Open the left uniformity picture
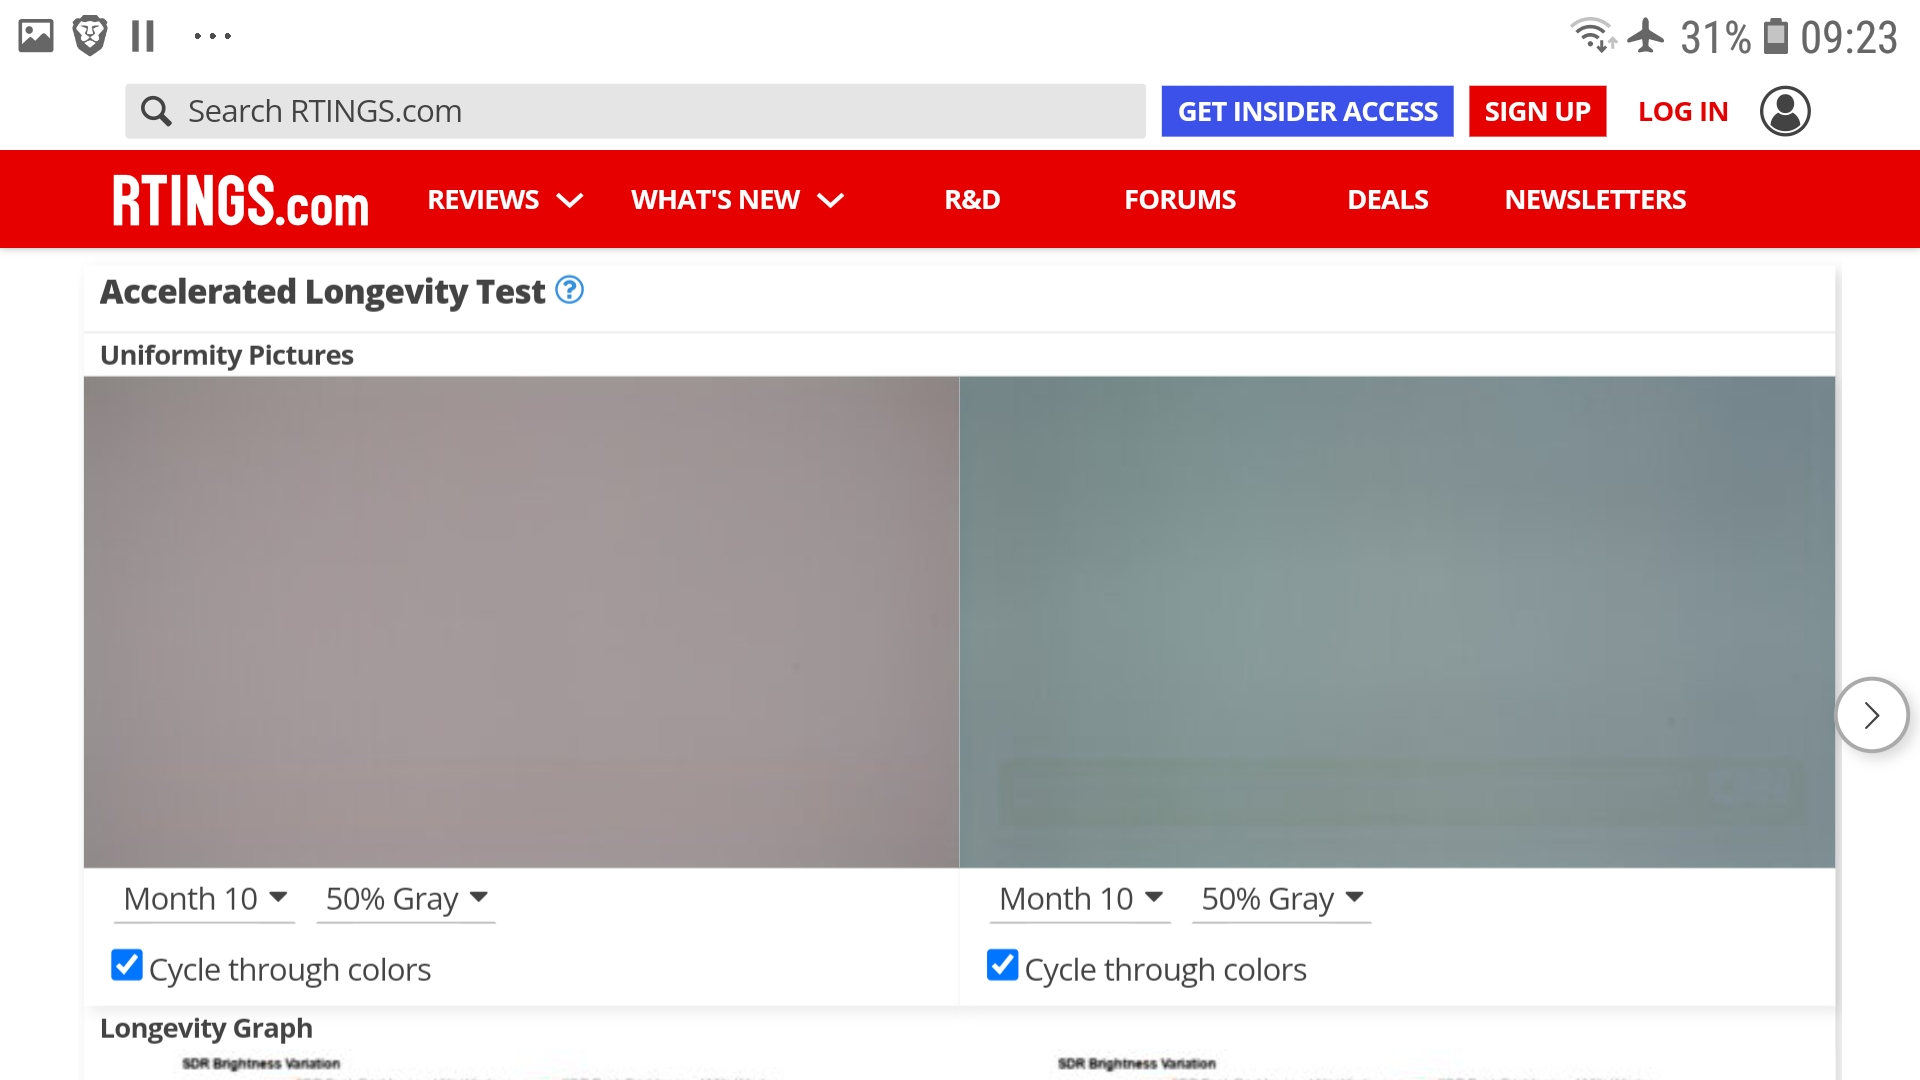Screen dimensions: 1920x1080 521,621
